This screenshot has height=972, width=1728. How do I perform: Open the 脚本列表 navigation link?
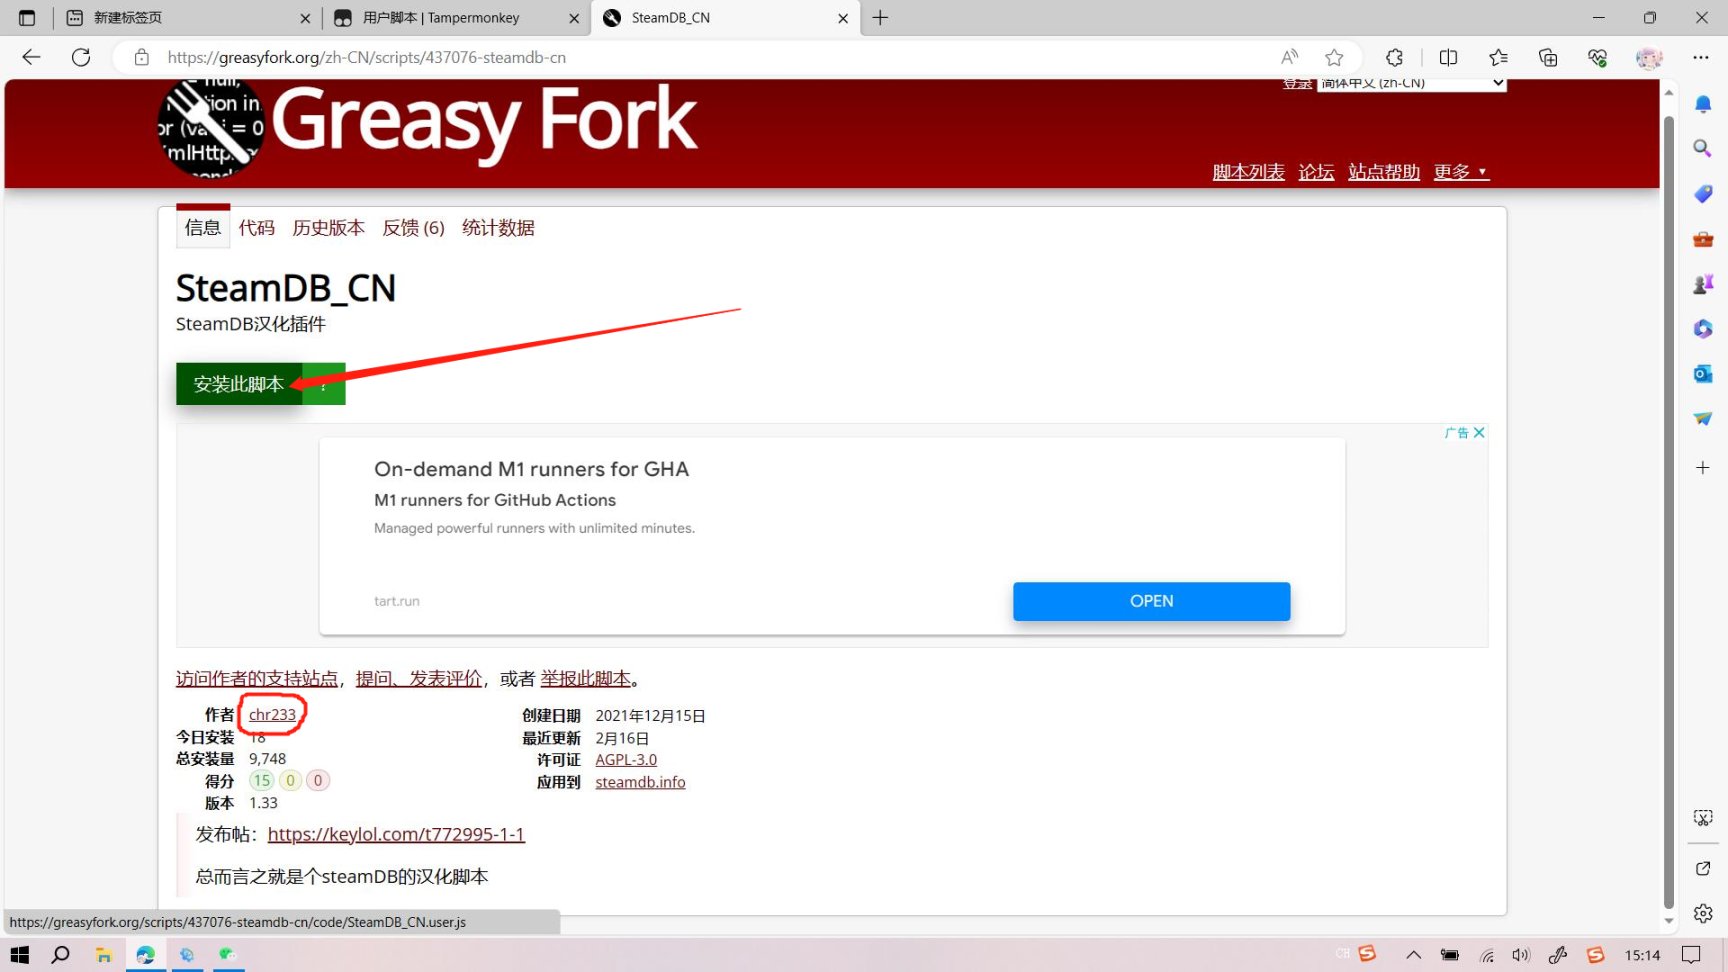pyautogui.click(x=1248, y=172)
